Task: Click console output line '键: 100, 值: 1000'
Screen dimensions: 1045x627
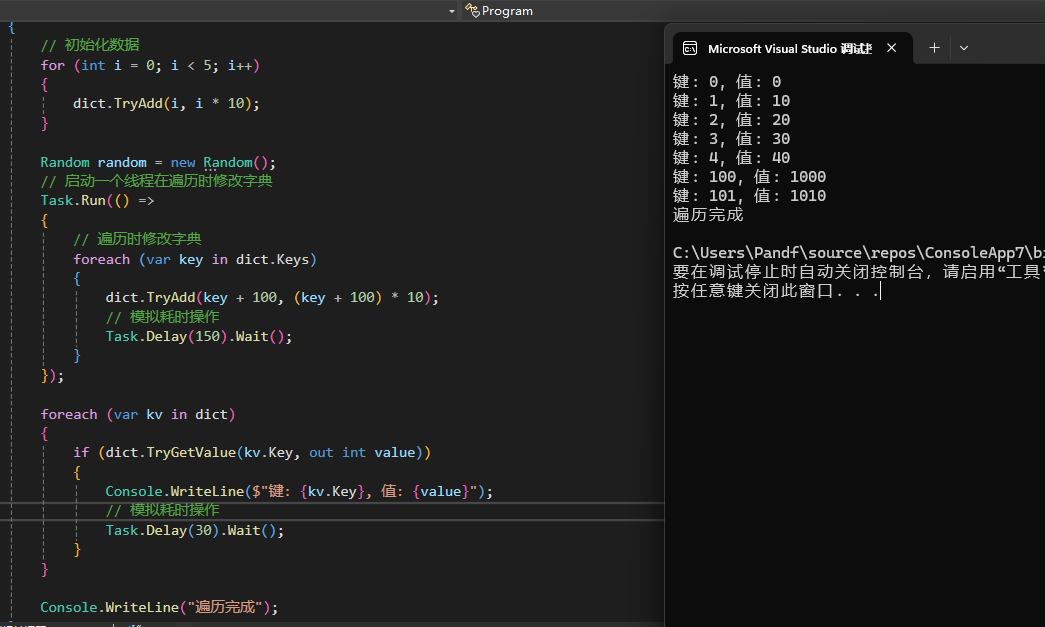Action: point(750,177)
